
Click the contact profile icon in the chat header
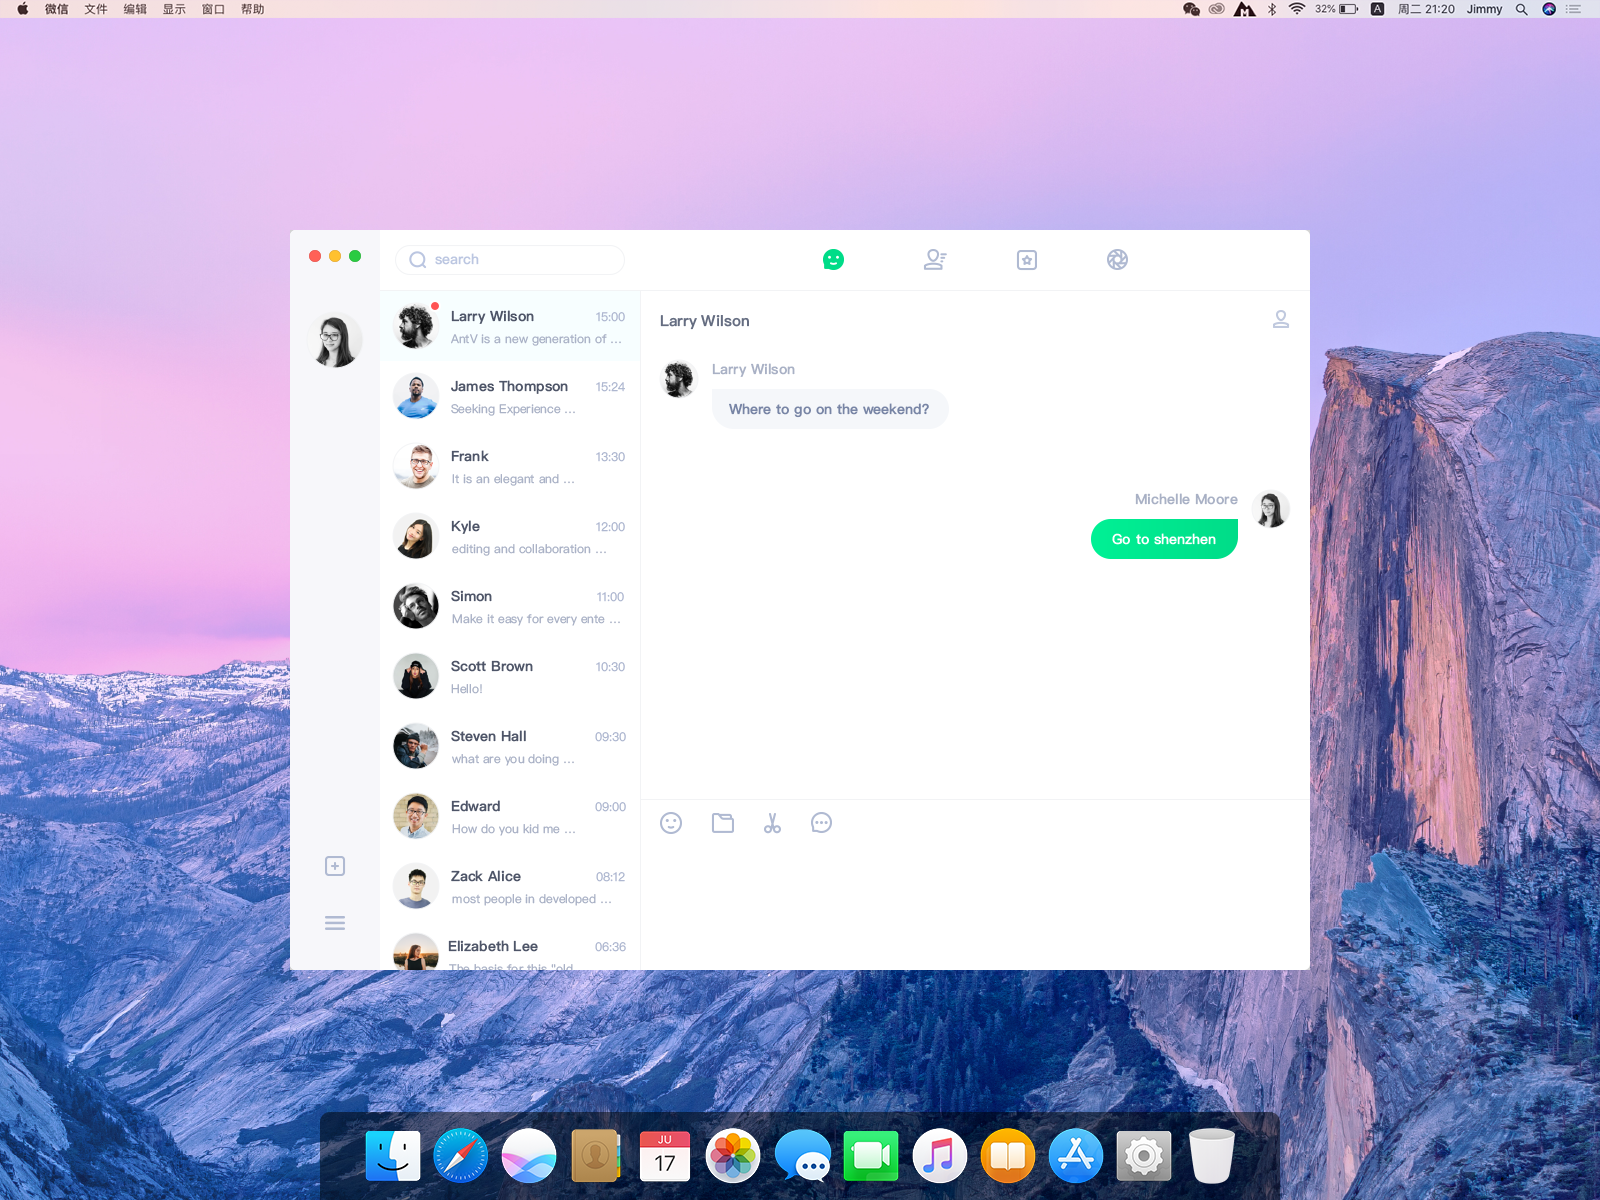(1281, 319)
